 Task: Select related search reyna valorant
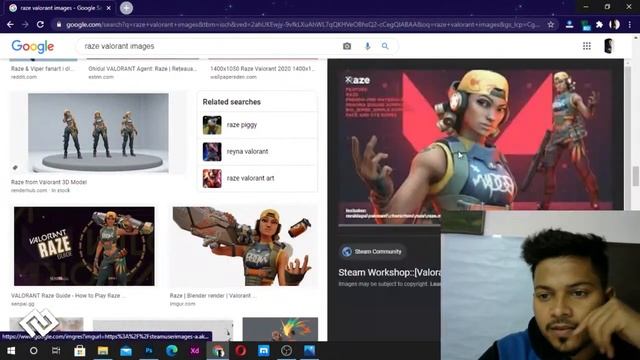coord(257,151)
